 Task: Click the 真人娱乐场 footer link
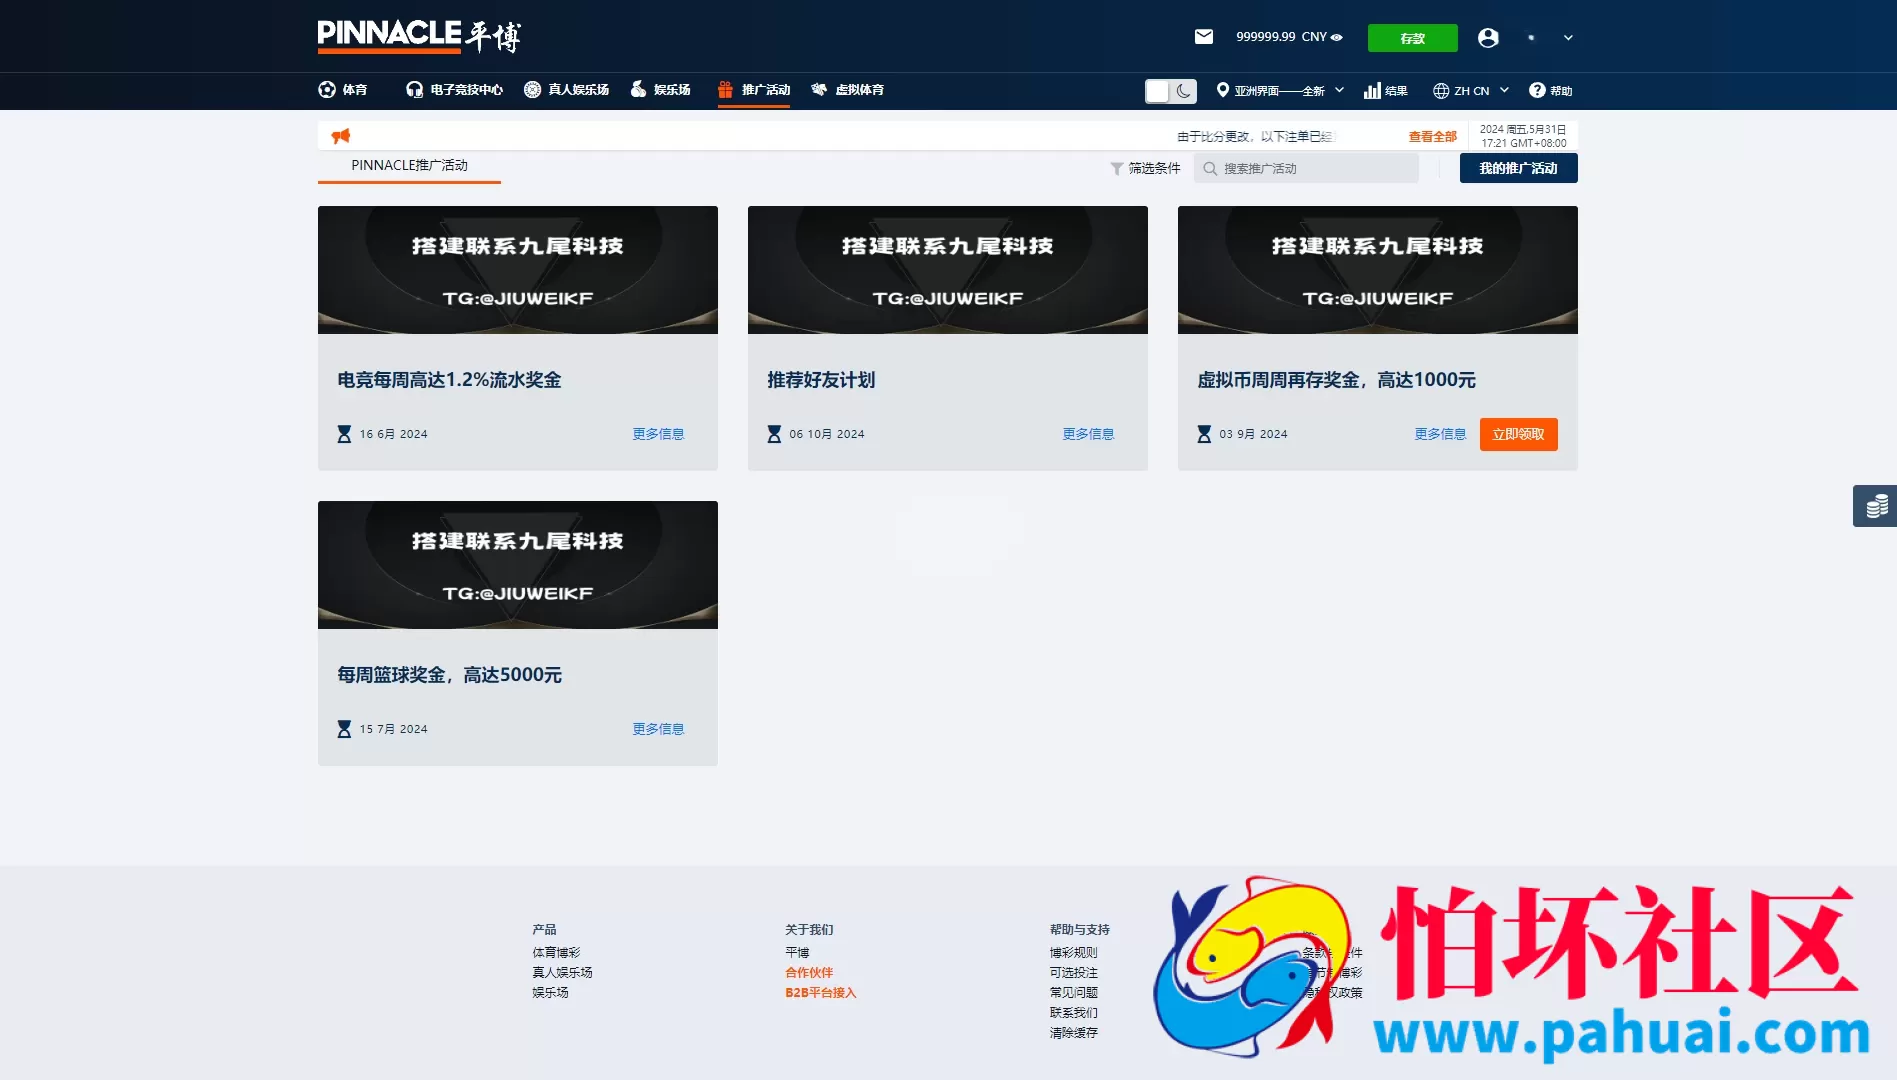pos(562,973)
